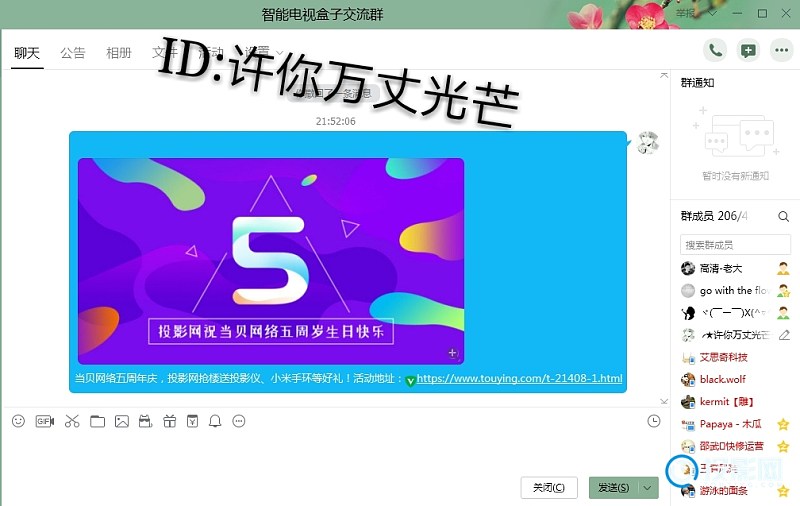
Task: Switch to the 公告 tab
Action: click(72, 53)
